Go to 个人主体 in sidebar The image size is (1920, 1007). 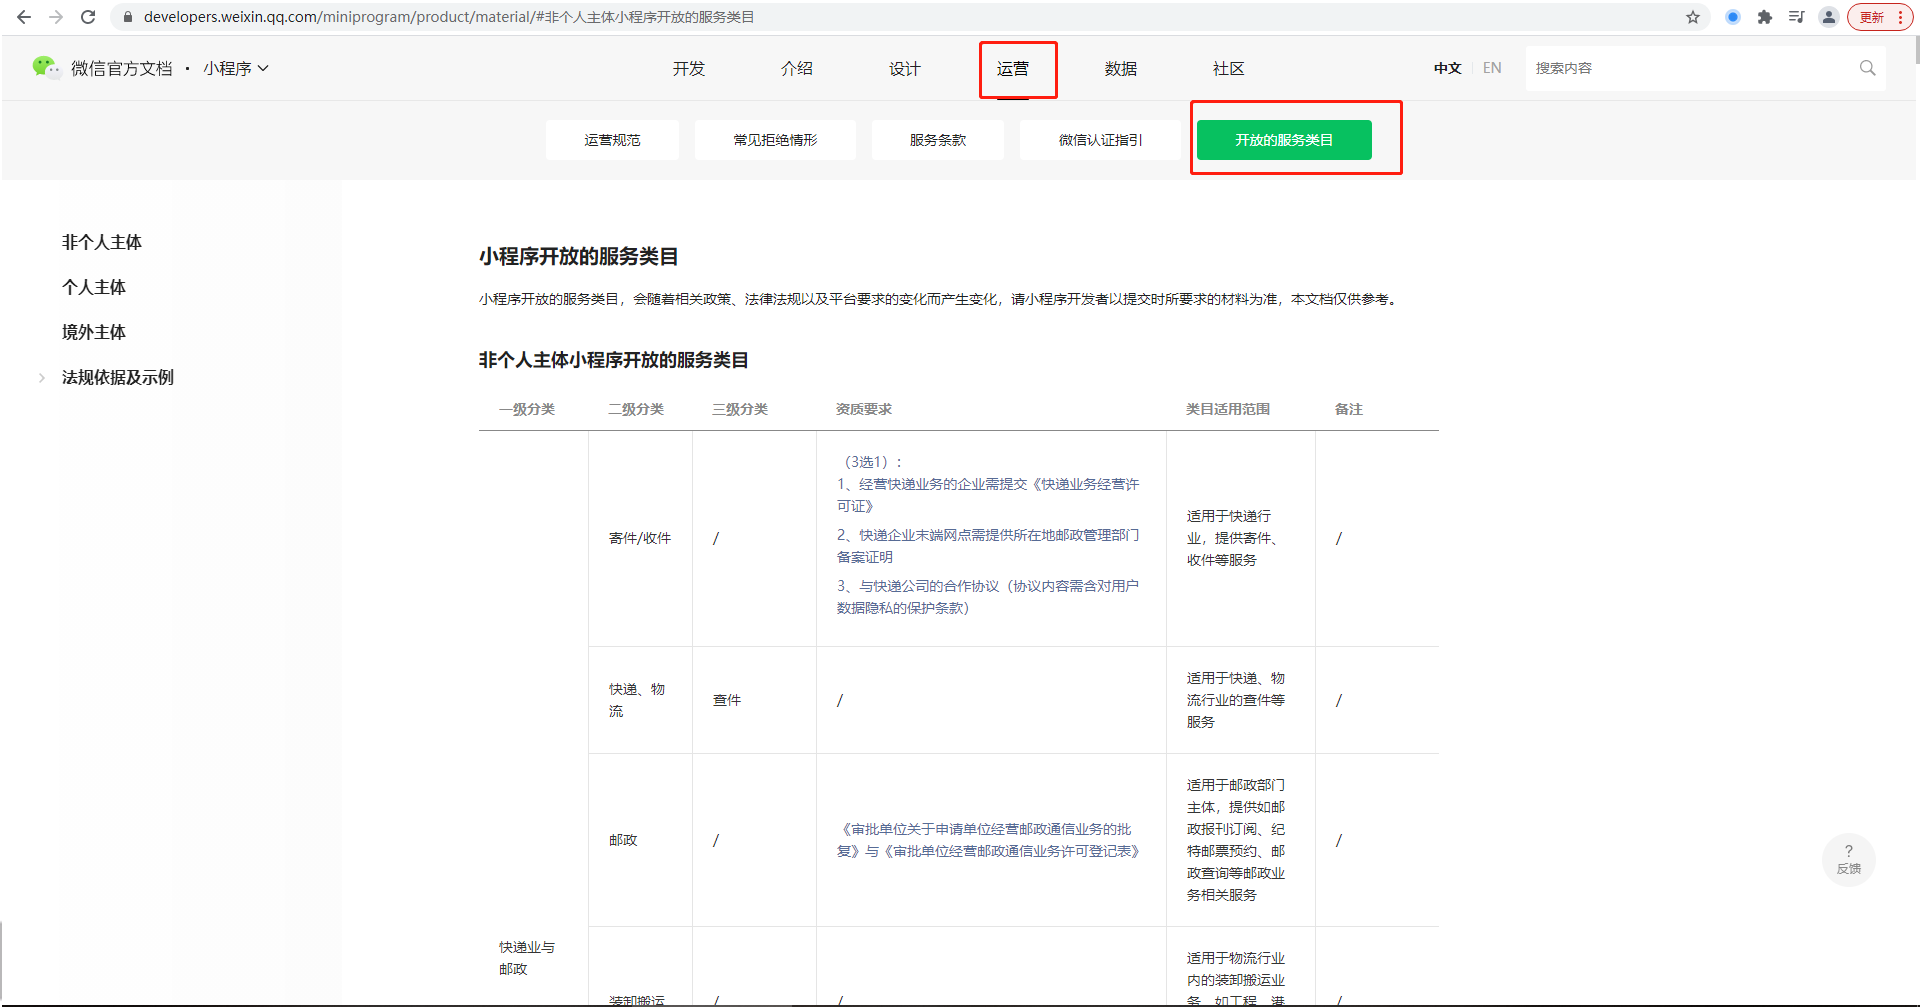tap(94, 287)
